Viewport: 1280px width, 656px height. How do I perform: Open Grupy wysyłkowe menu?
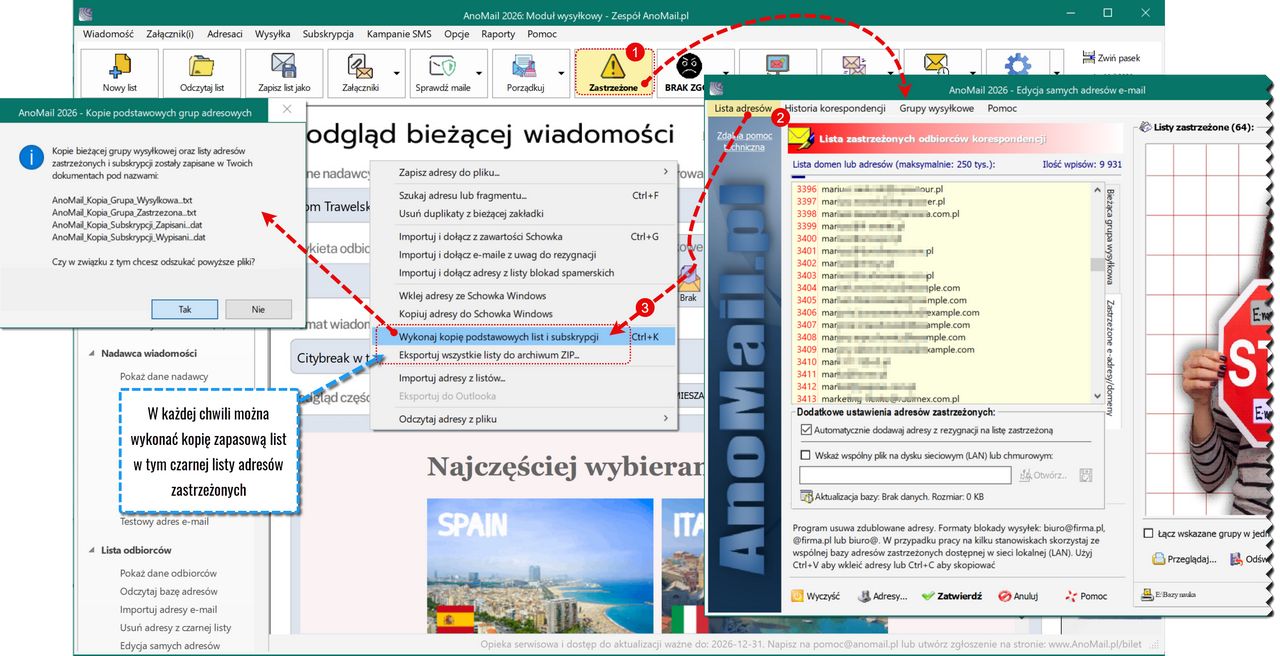(936, 108)
